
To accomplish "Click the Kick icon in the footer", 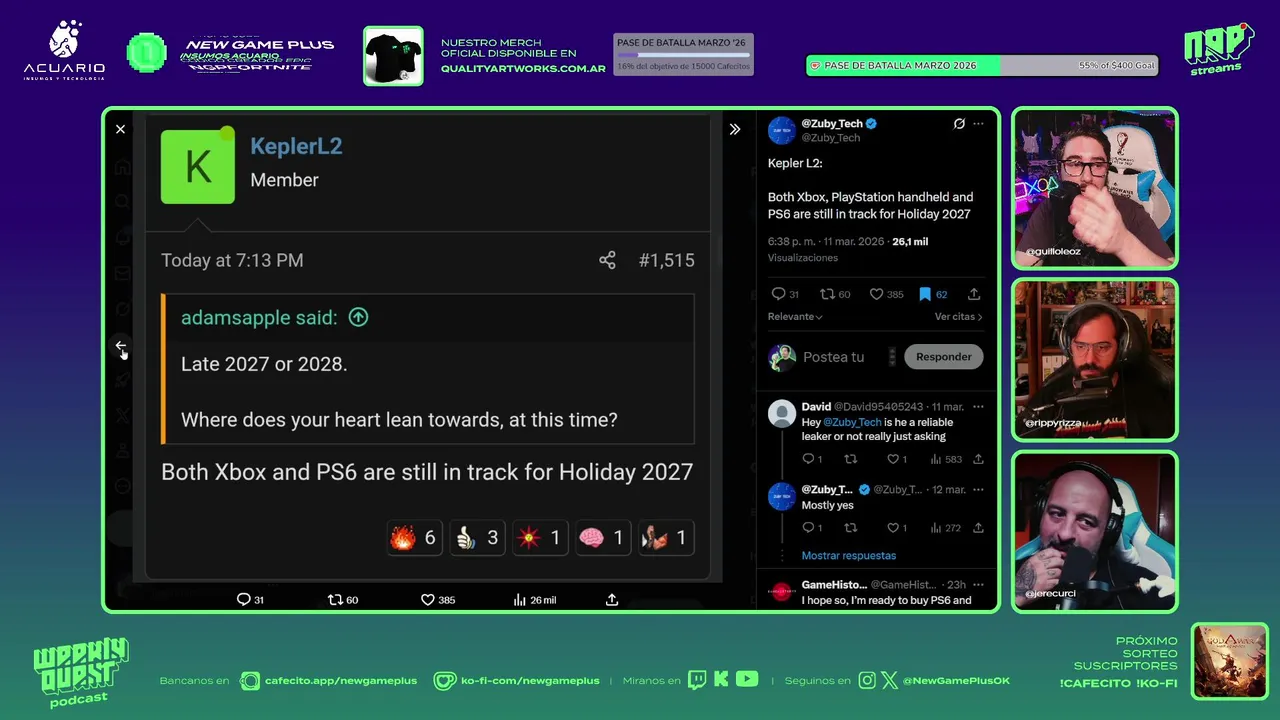I will pyautogui.click(x=721, y=680).
